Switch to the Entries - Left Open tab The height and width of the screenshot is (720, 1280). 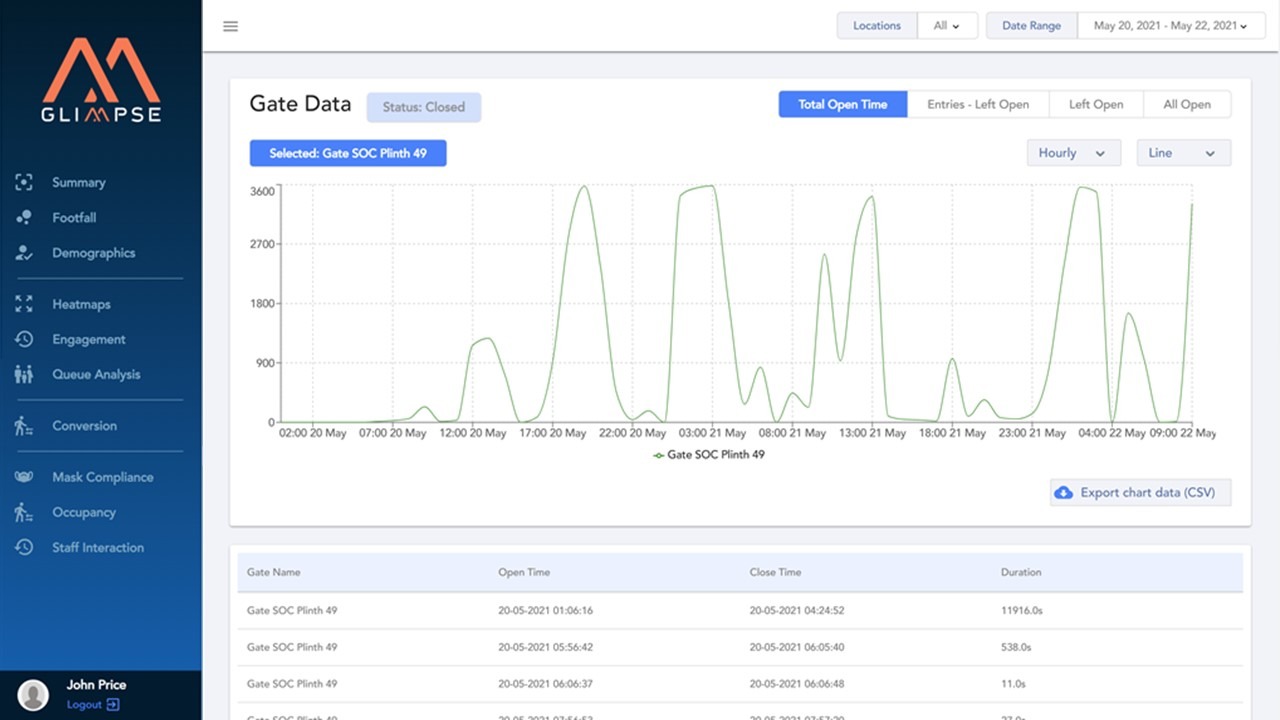click(978, 104)
